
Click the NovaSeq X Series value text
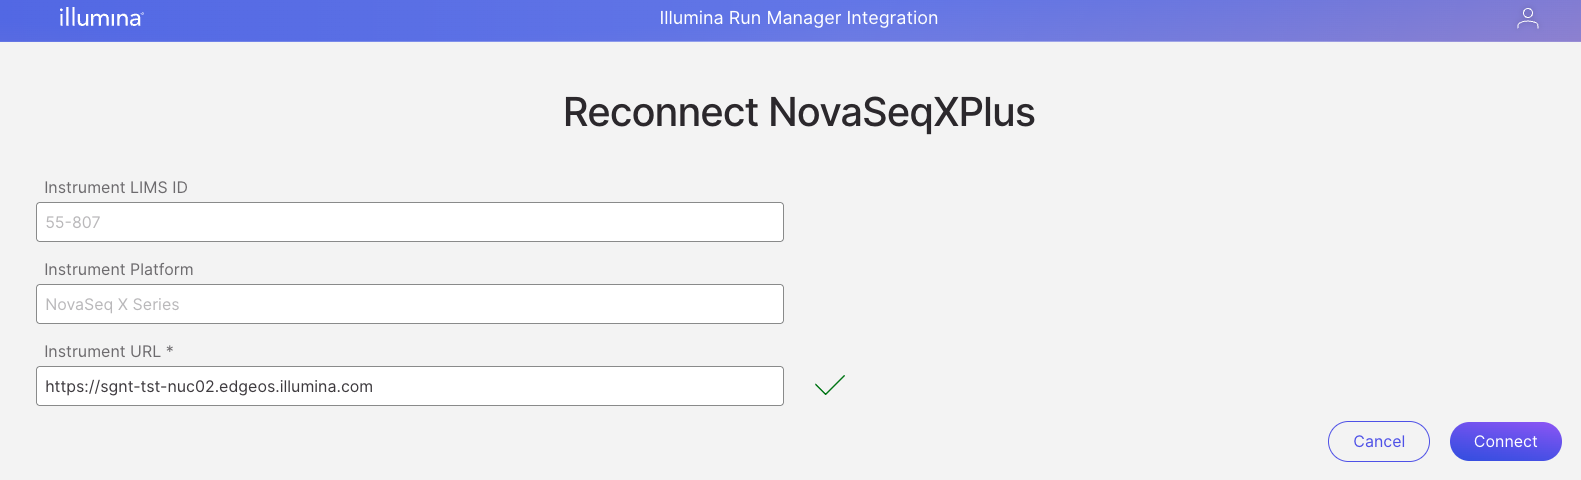tap(112, 304)
